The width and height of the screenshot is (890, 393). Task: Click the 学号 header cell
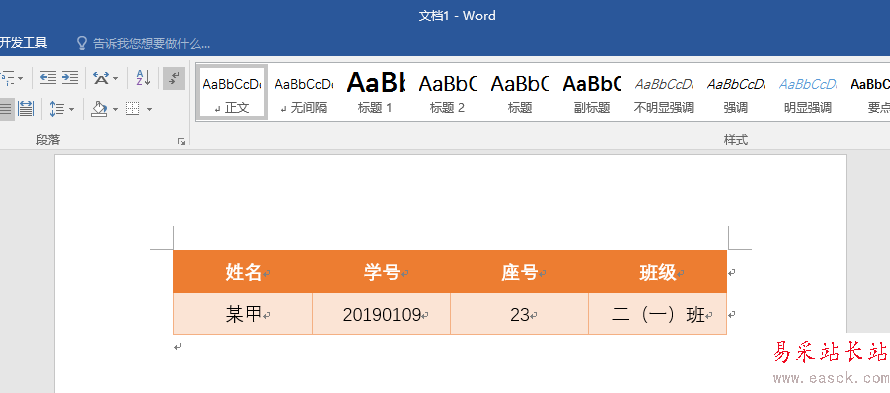pyautogui.click(x=381, y=272)
